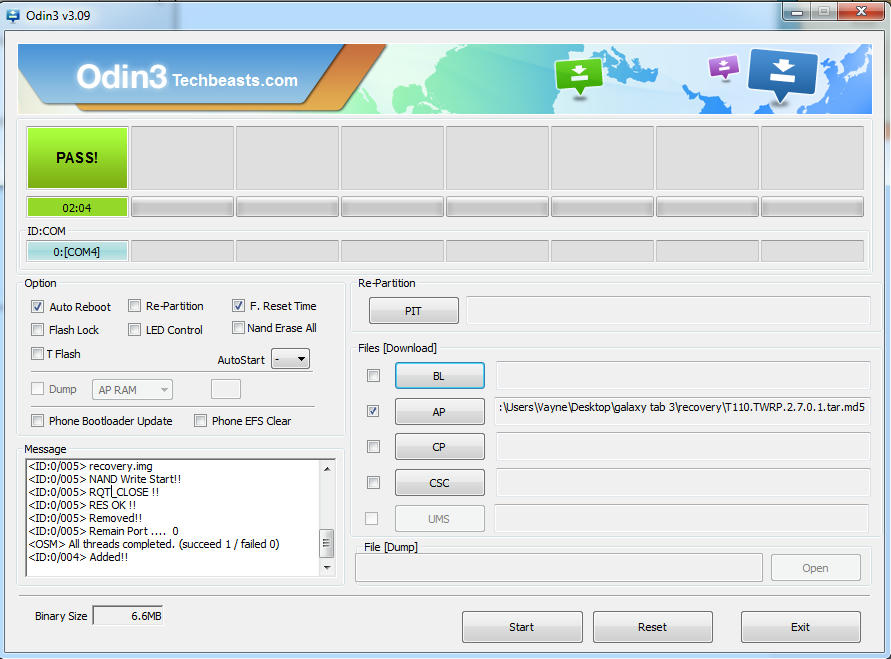Click the "recovery.img" log line
Image resolution: width=891 pixels, height=659 pixels.
(x=90, y=466)
